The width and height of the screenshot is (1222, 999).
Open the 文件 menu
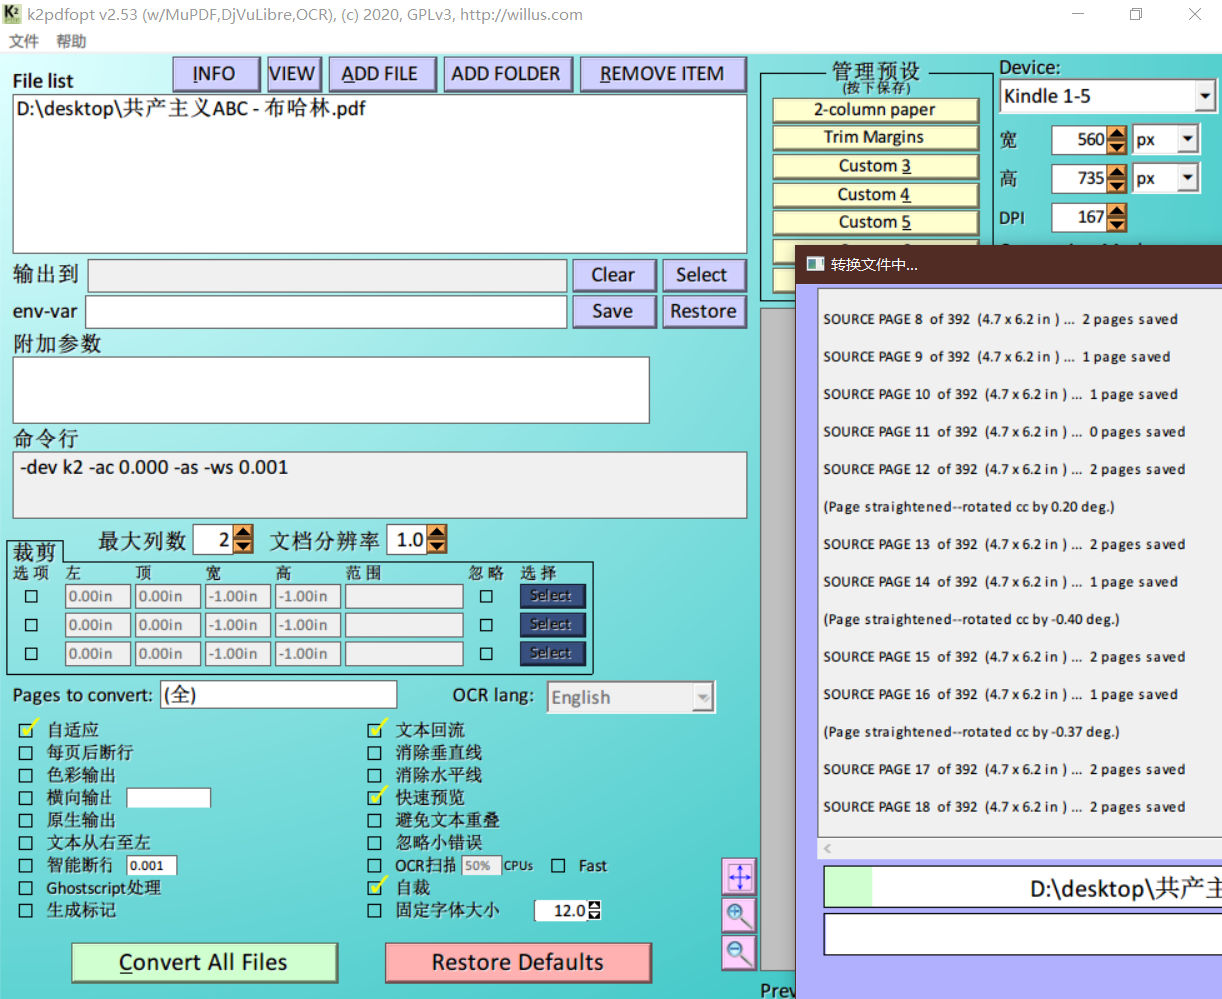click(x=24, y=41)
